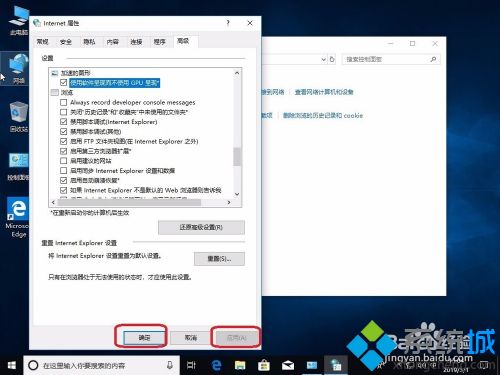Uncheck 禁用脚本调试(其他)
The height and width of the screenshot is (375, 500).
(x=64, y=131)
